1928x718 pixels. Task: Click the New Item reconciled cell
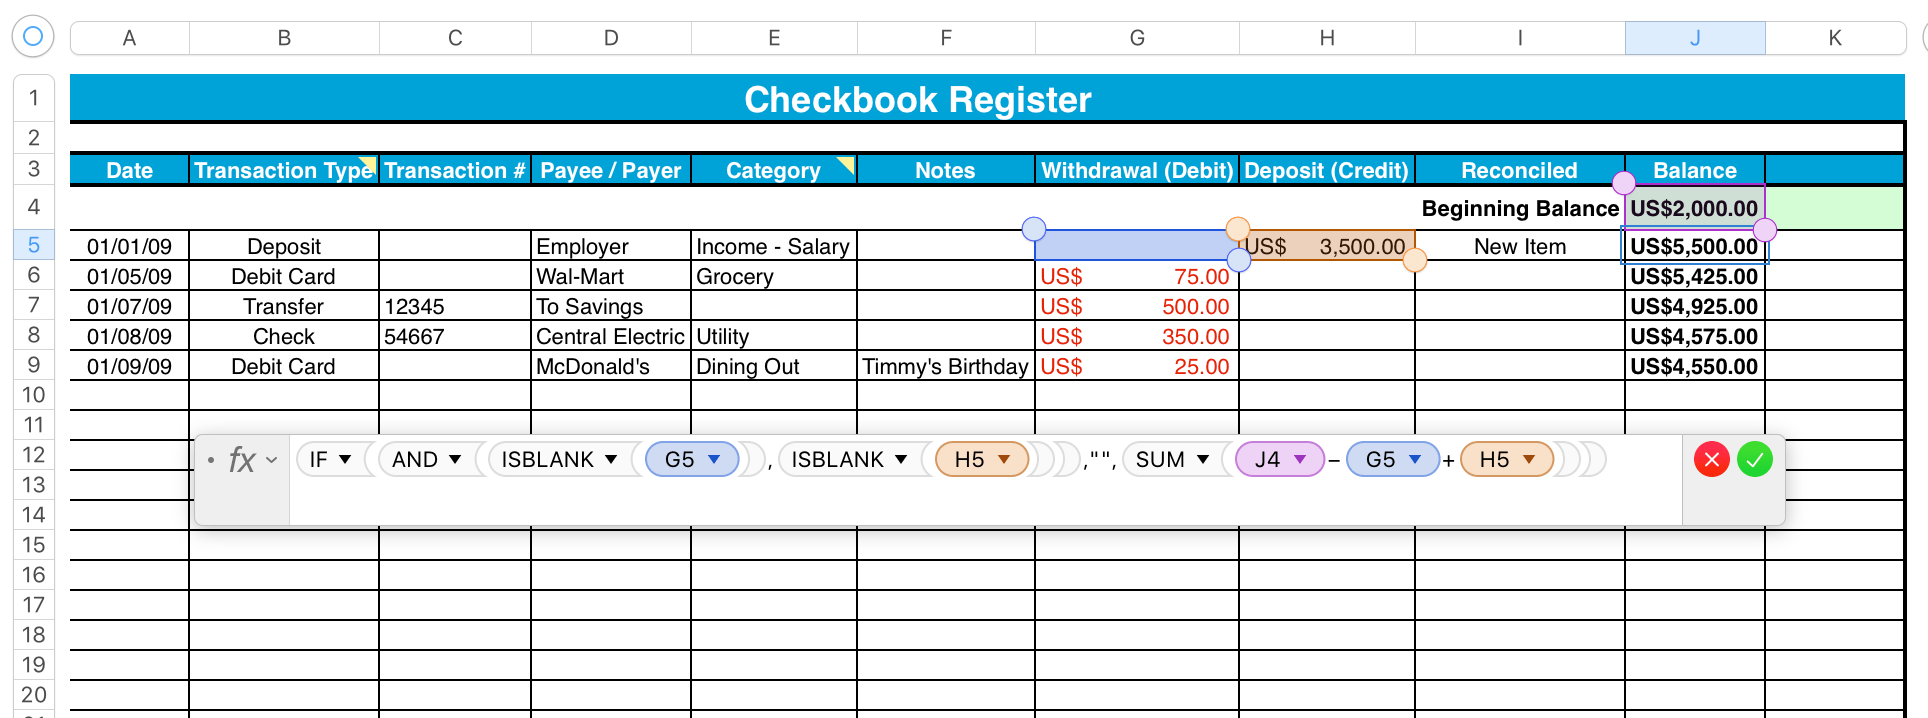tap(1520, 246)
